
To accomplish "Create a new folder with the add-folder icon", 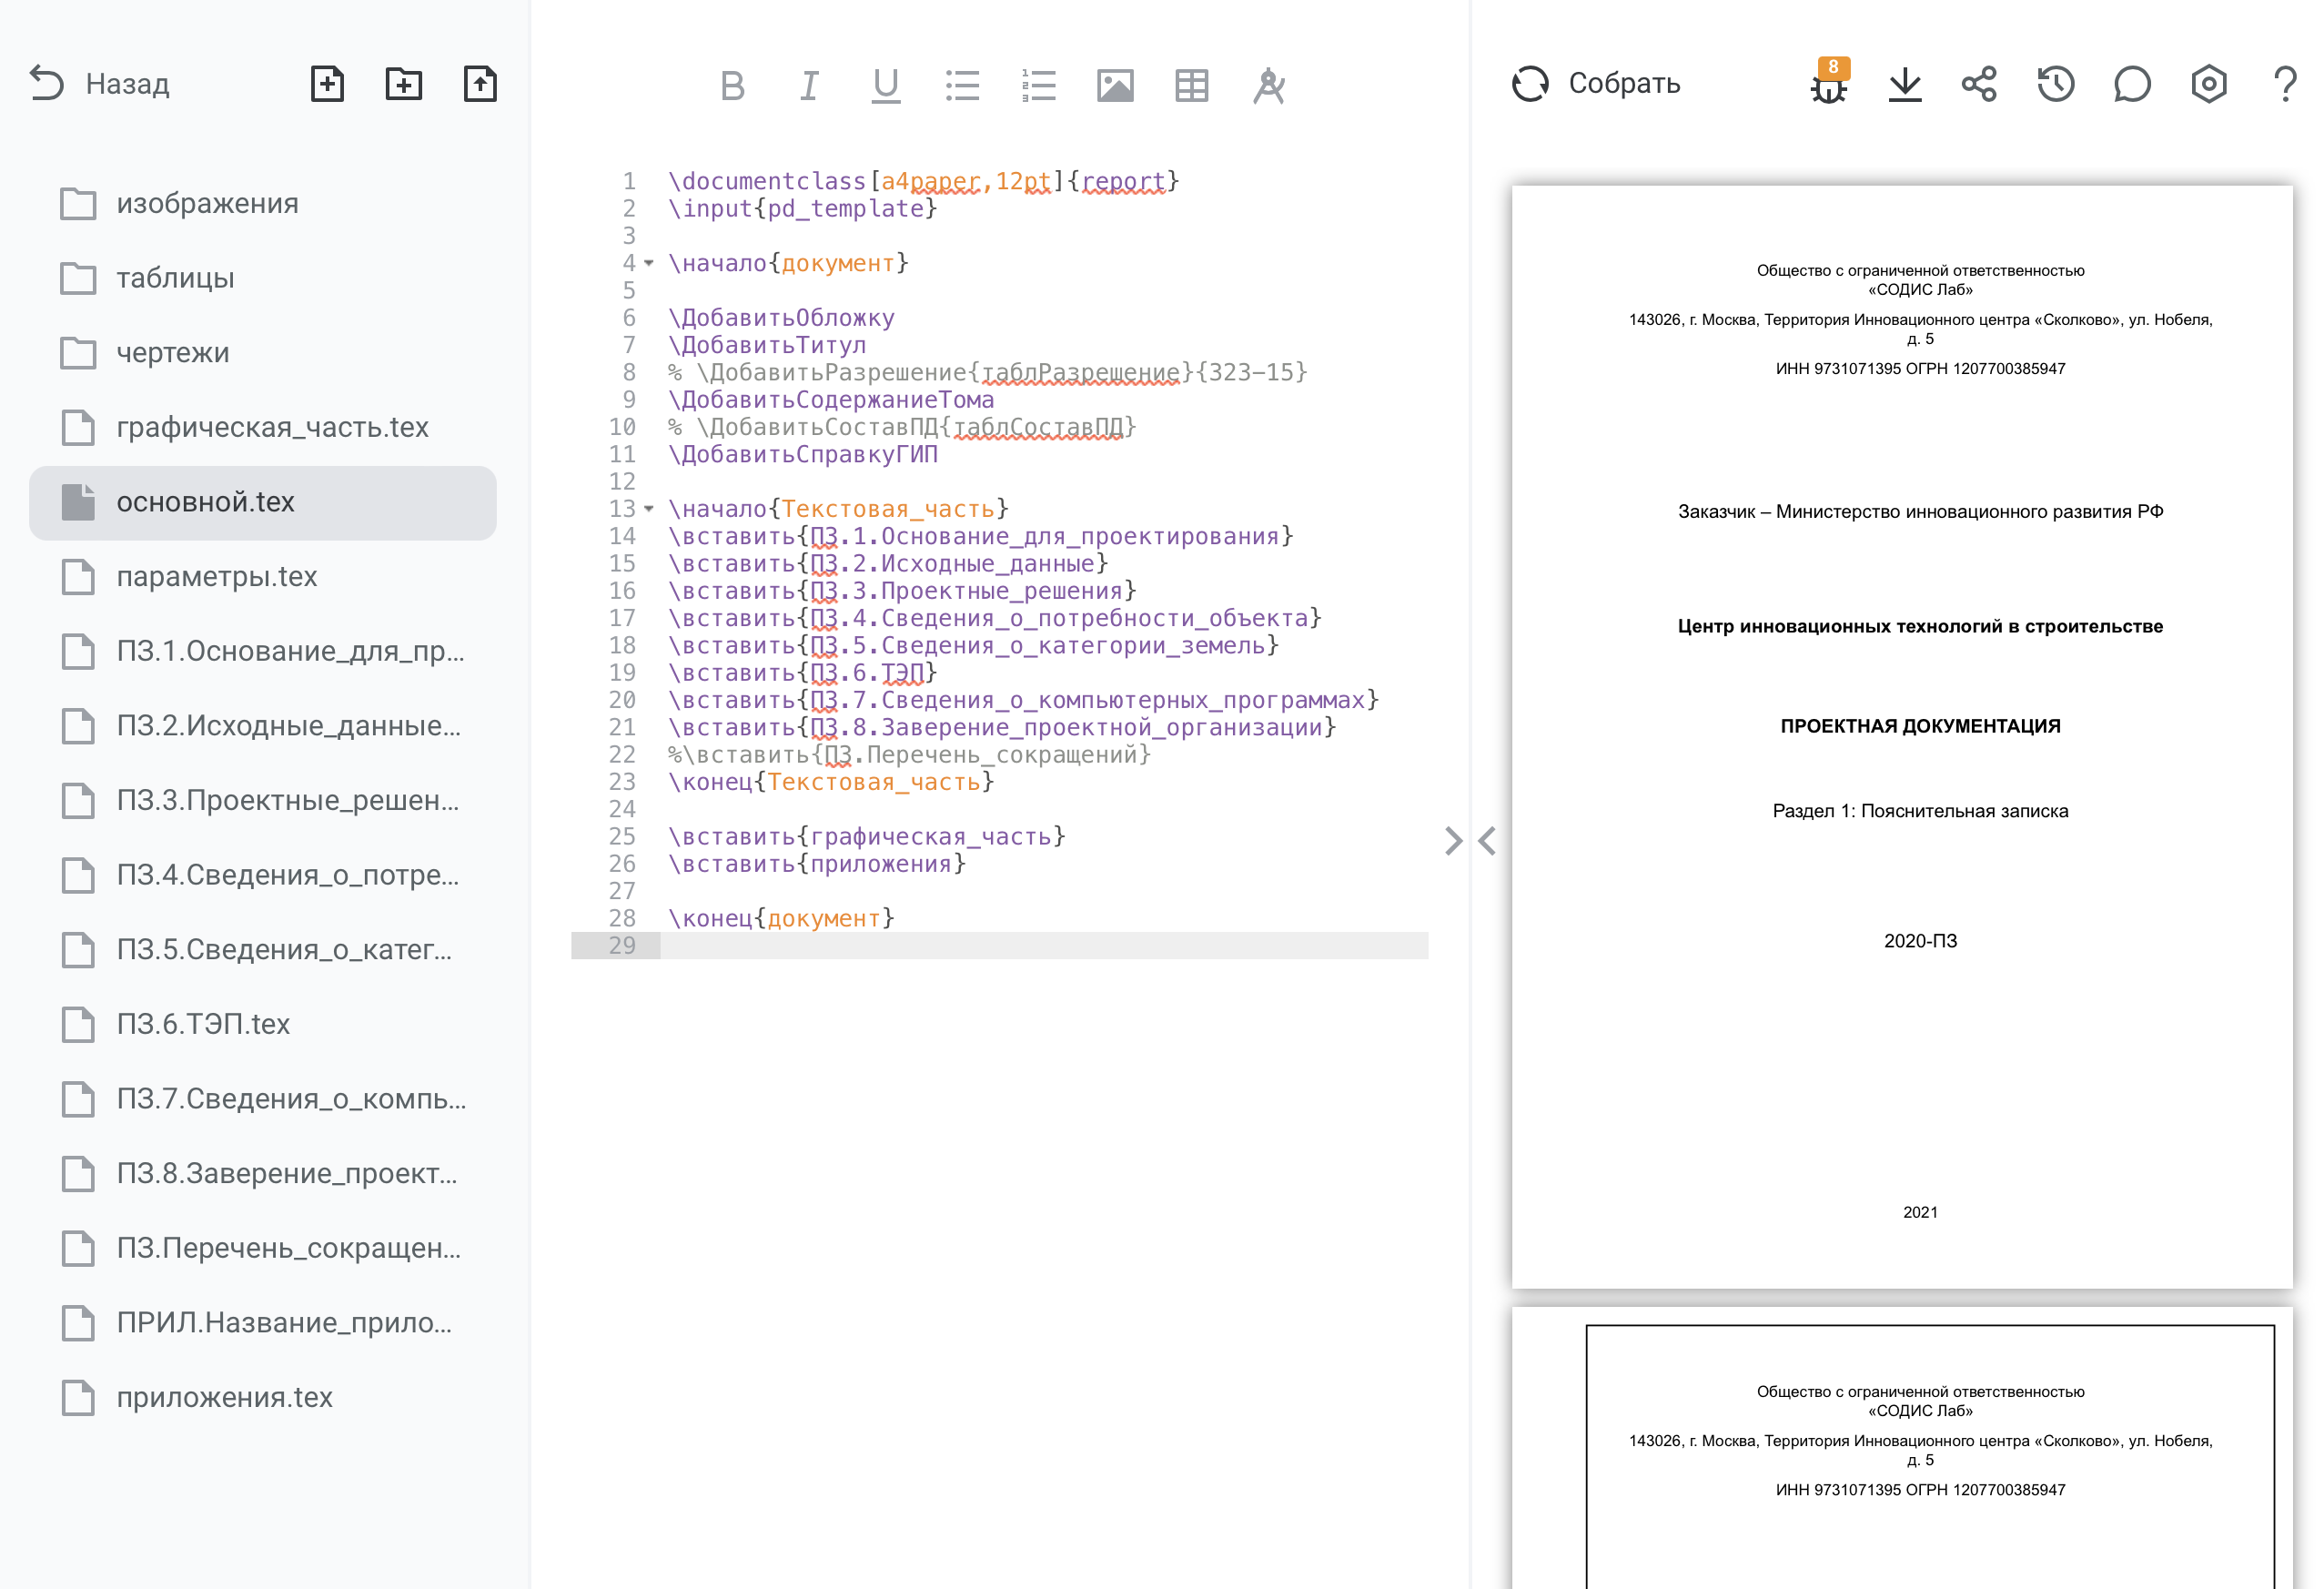I will [404, 84].
